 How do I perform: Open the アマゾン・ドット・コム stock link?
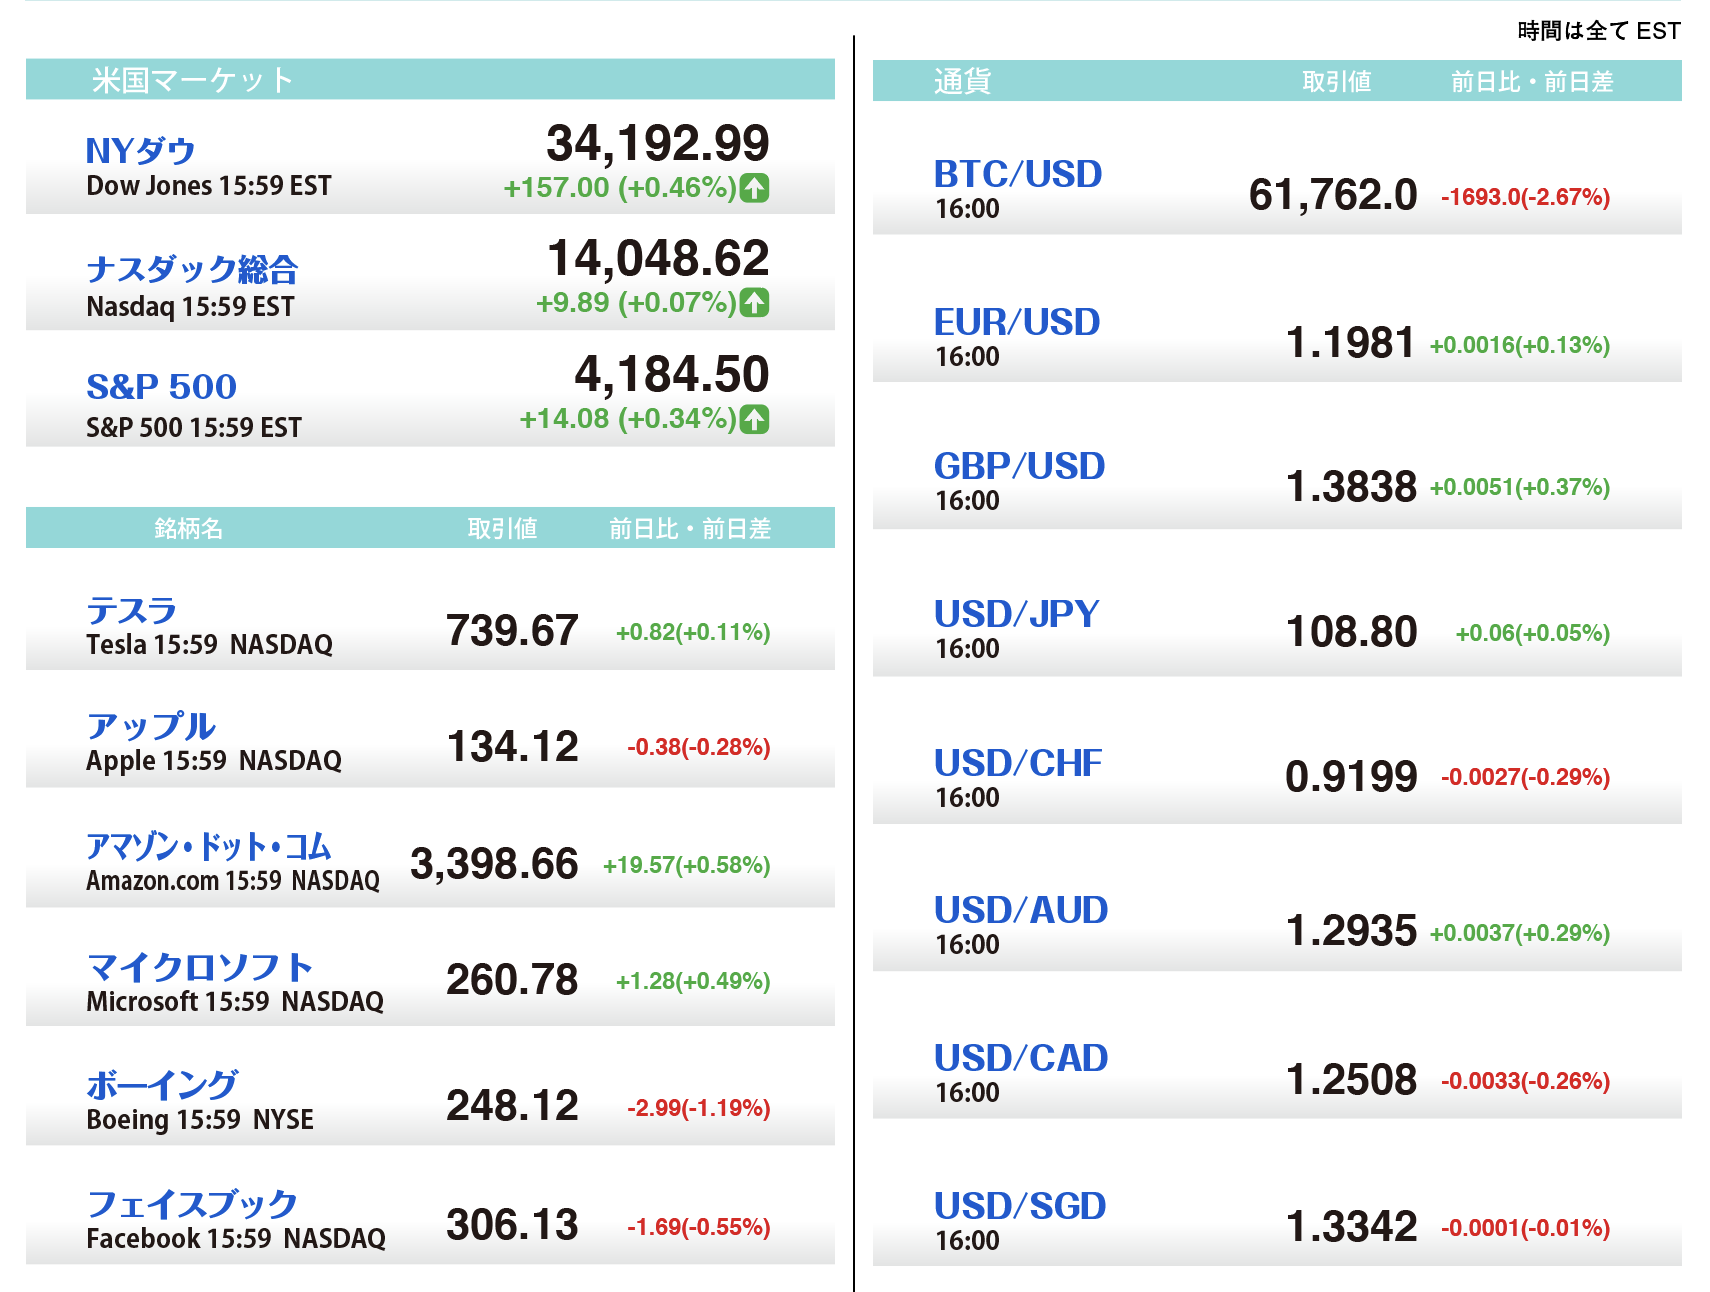(x=208, y=846)
